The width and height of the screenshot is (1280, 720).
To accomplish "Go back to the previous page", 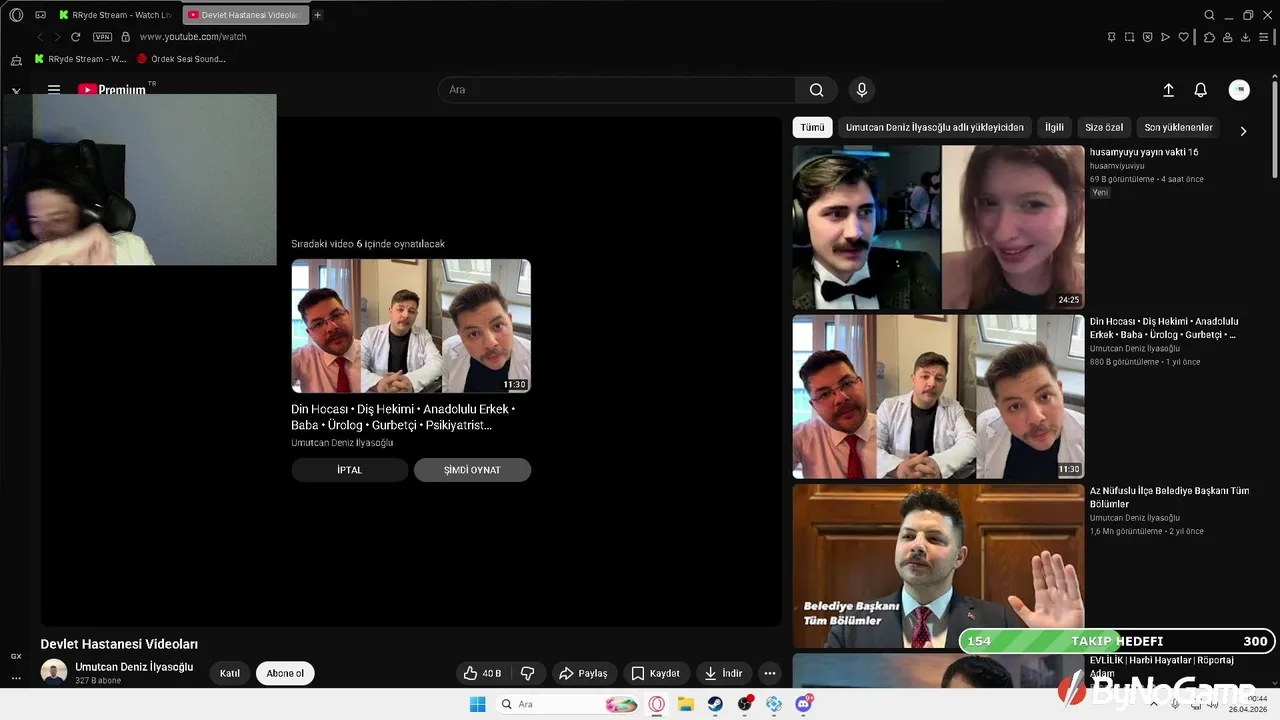I will point(40,37).
